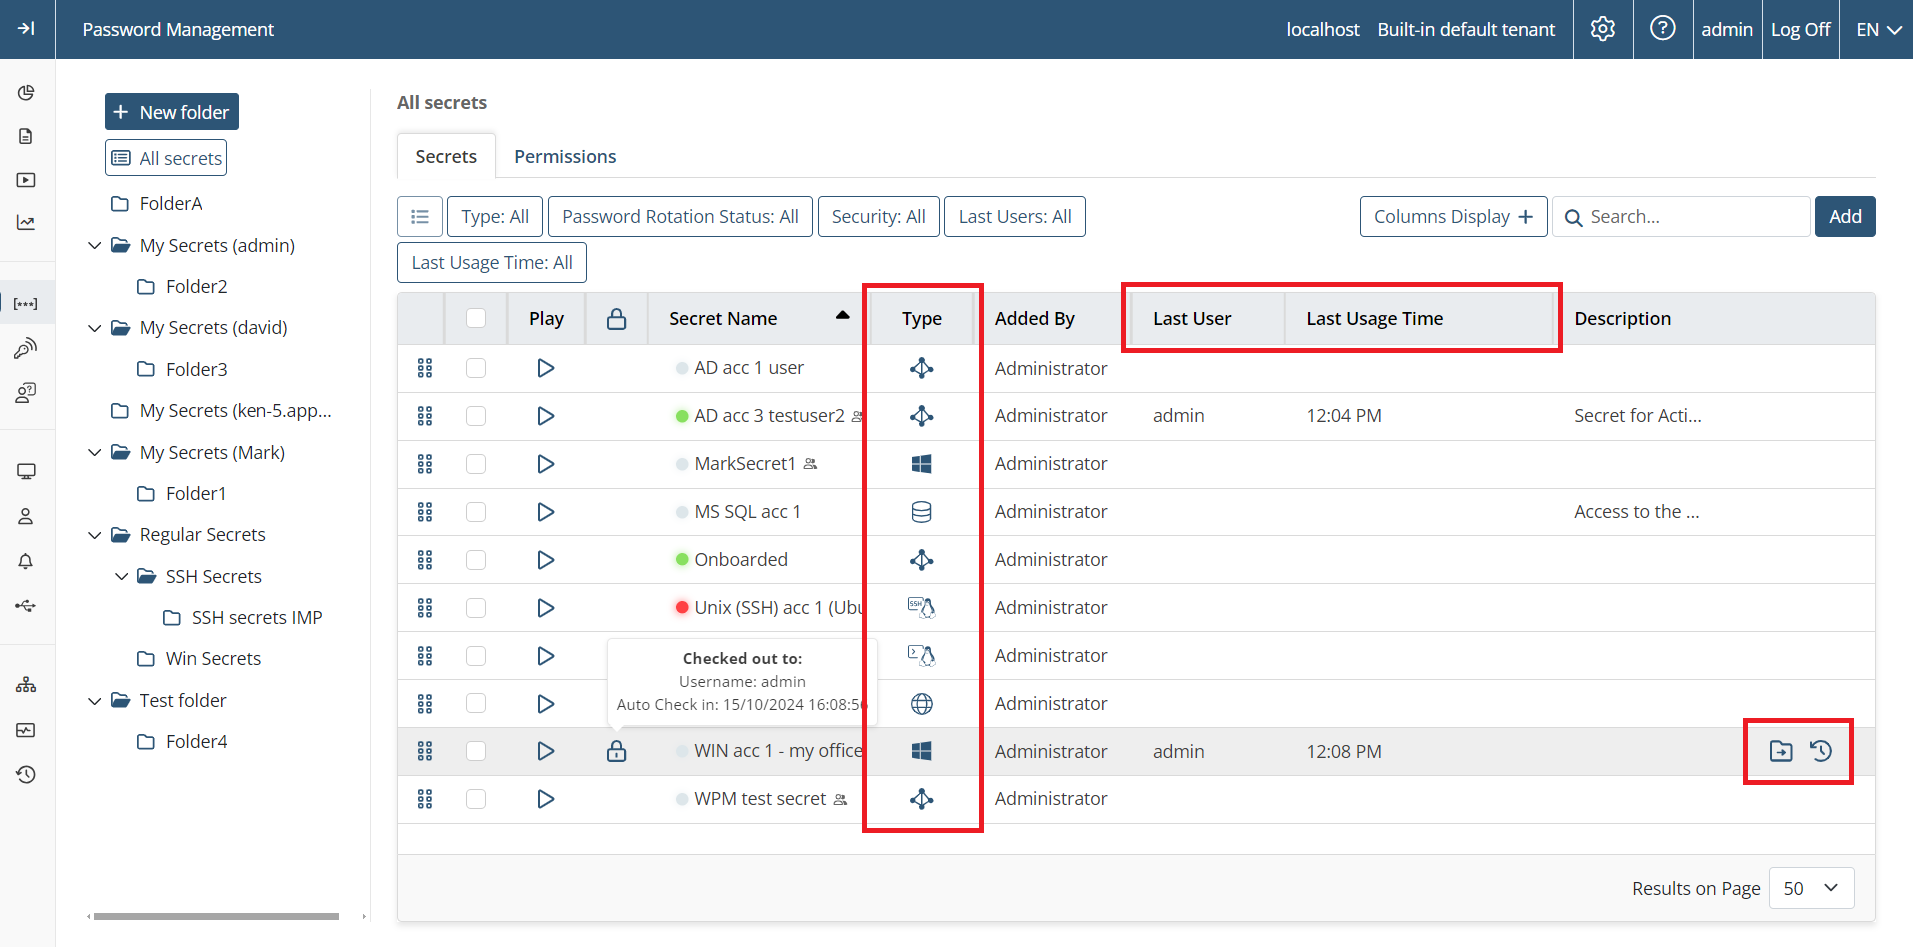Open the EN language dropdown
The width and height of the screenshot is (1913, 947).
1877,29
